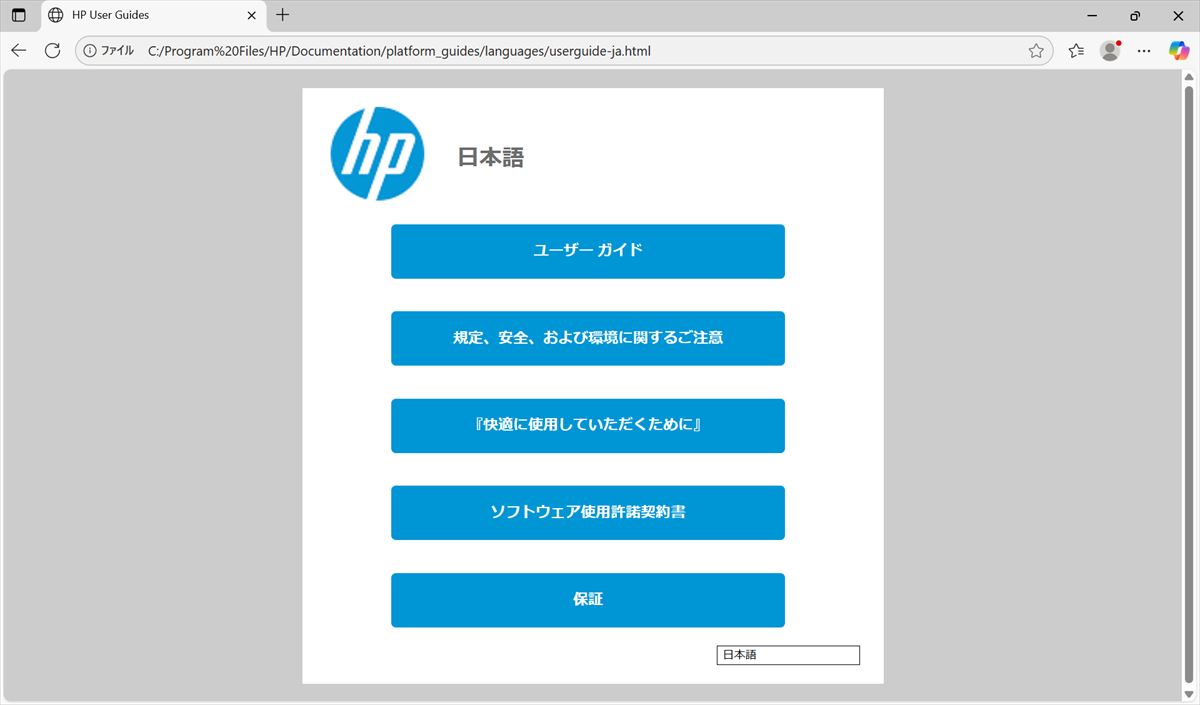Screen dimensions: 1200x705
Task: Expand the 日本語 language dropdown
Action: (788, 655)
